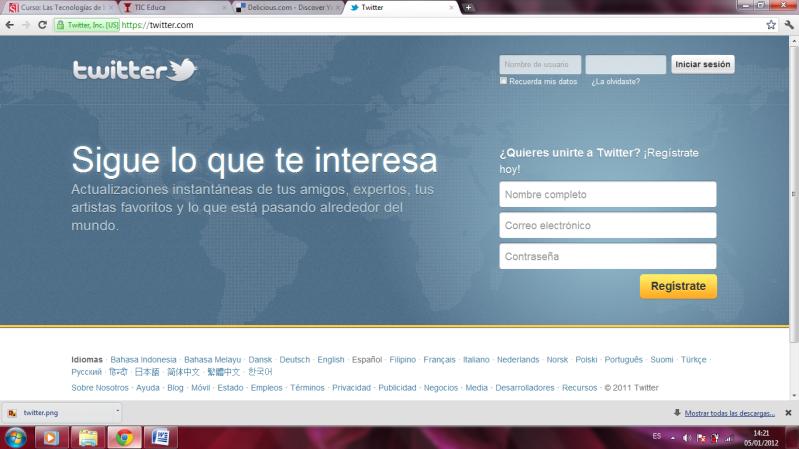Open the ¿La olvidaste? link
Screen dimensions: 799x449
point(615,82)
